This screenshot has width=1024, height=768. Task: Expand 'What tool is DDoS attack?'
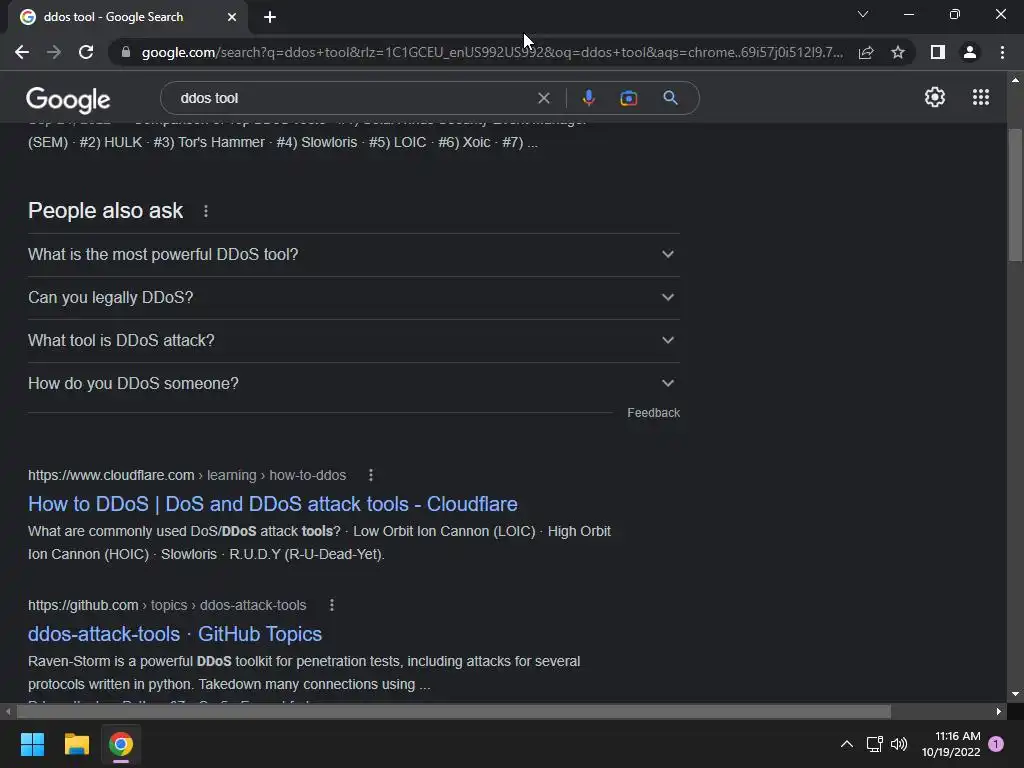tap(353, 340)
